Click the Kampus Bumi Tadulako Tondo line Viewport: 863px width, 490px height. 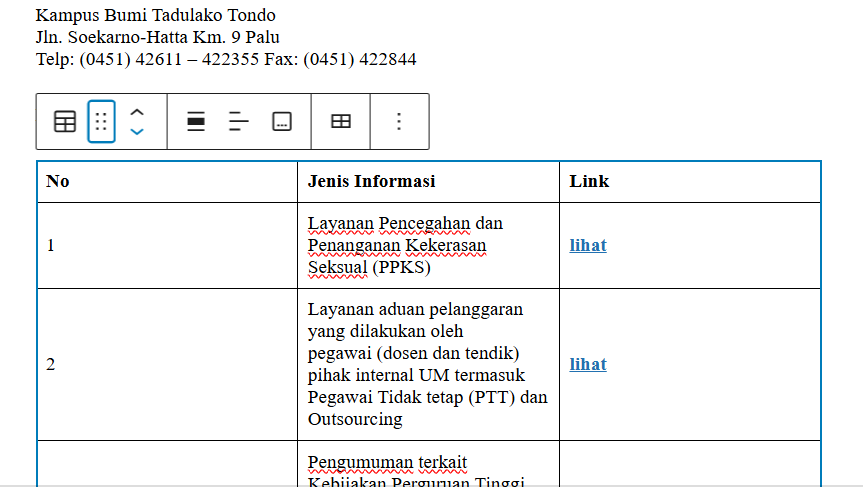tap(155, 15)
